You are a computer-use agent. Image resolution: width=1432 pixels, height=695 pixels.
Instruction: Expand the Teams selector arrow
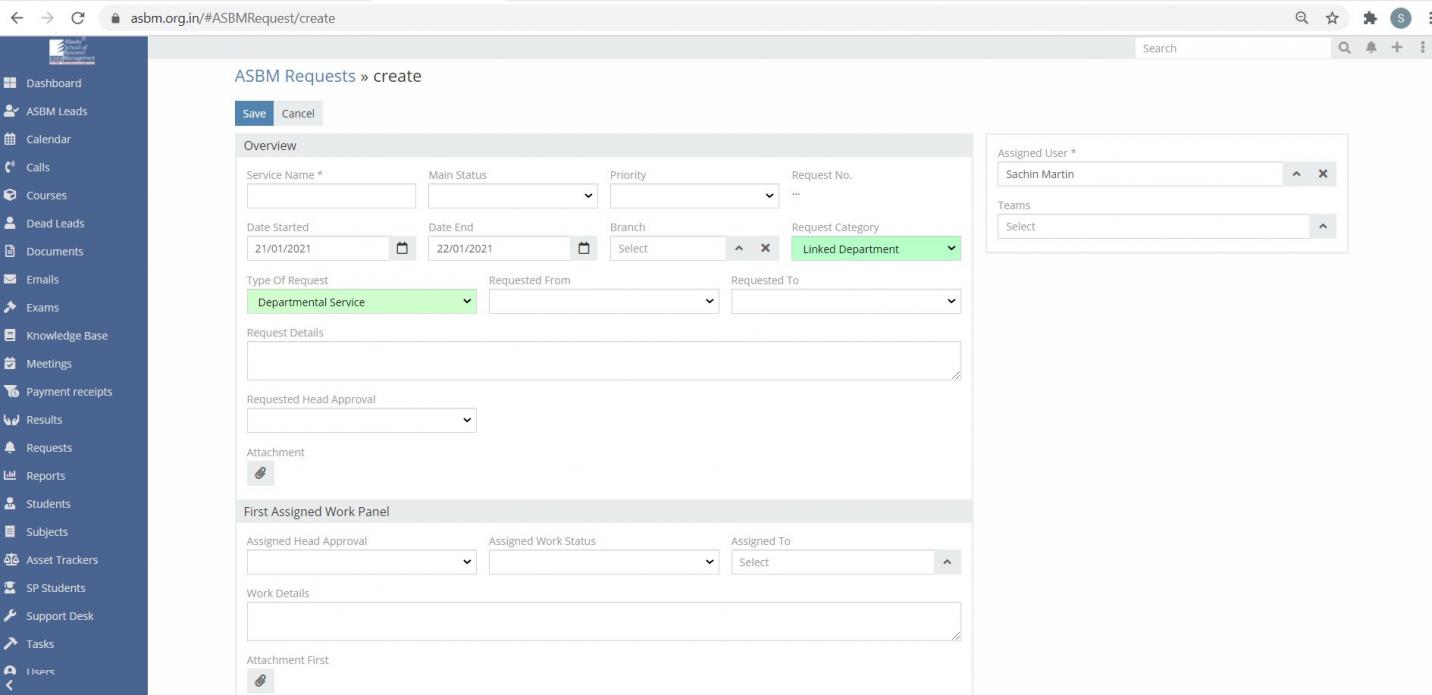coord(1322,227)
